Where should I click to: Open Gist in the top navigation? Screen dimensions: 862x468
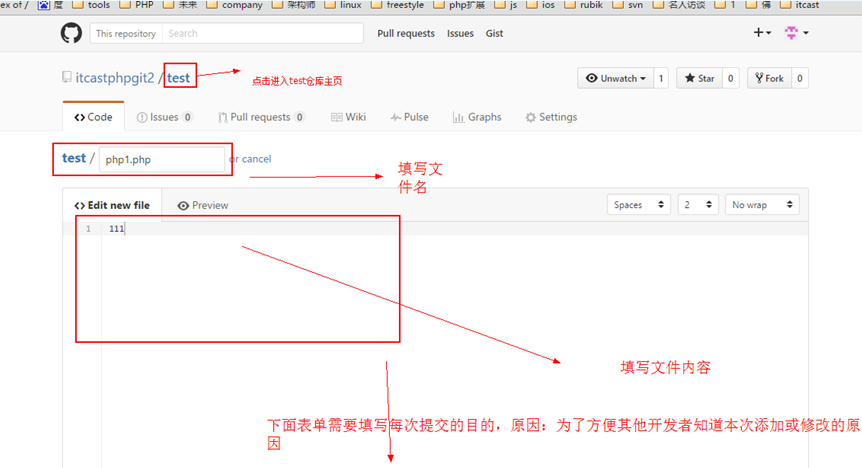494,34
